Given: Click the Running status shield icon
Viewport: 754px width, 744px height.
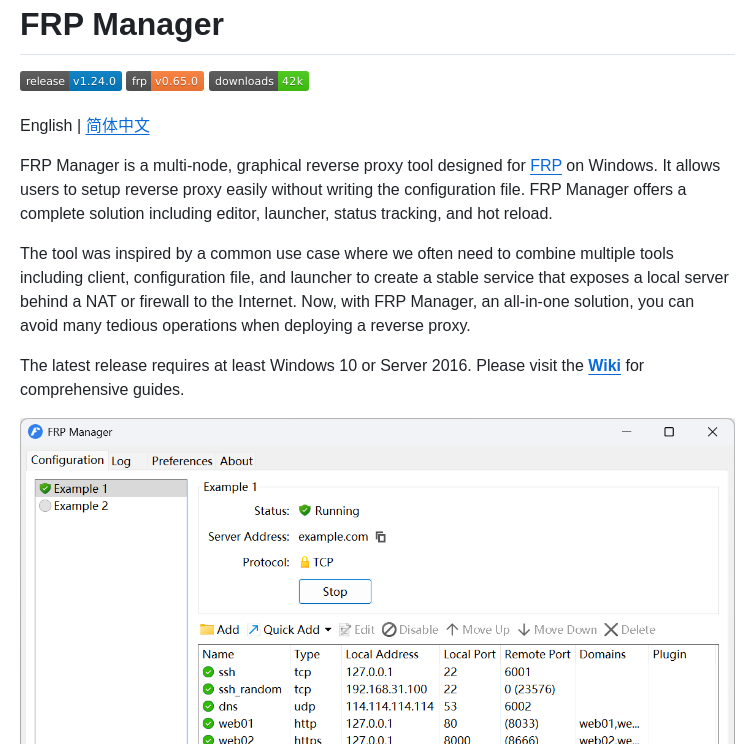Looking at the screenshot, I should (304, 510).
